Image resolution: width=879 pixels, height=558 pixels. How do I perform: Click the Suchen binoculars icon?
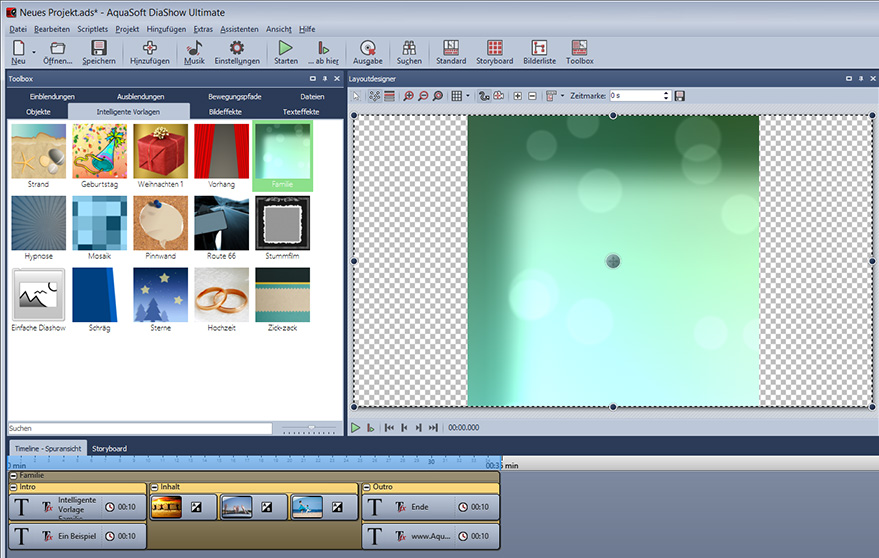point(409,52)
